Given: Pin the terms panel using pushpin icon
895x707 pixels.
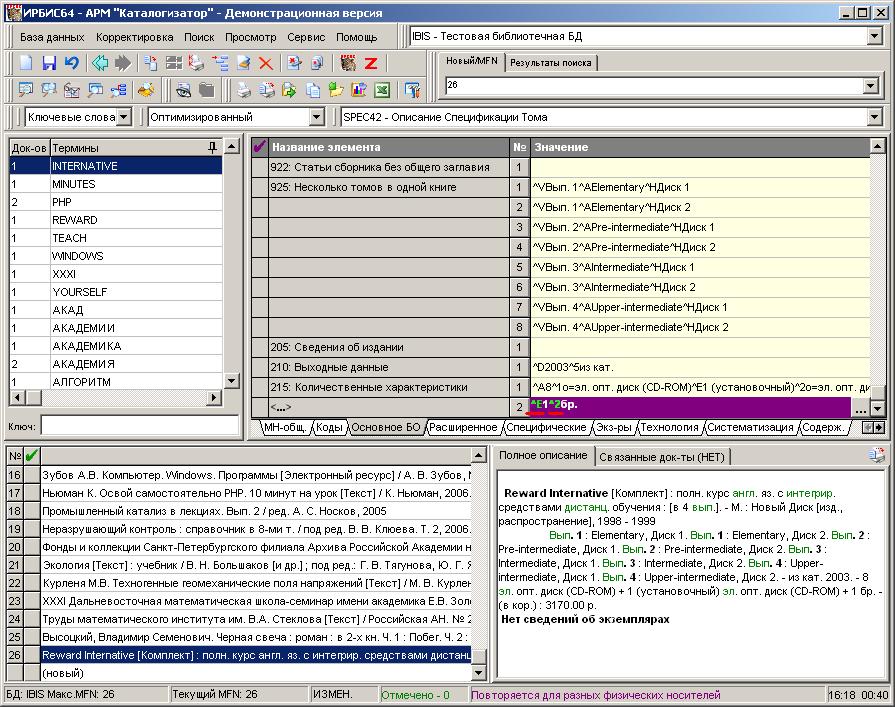Looking at the screenshot, I should tap(211, 147).
